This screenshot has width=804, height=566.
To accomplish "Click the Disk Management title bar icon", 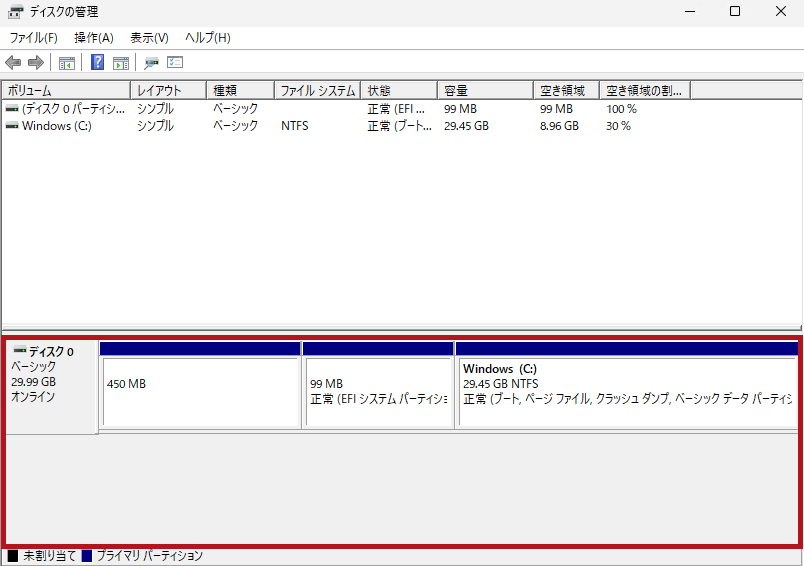I will pos(16,12).
